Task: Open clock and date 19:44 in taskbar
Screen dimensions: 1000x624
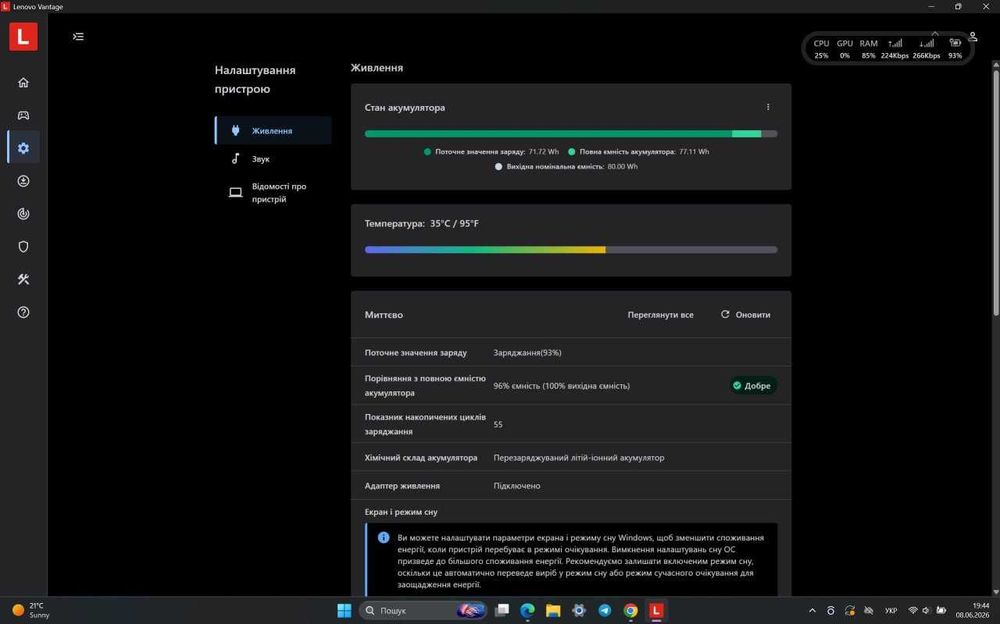Action: [973, 611]
